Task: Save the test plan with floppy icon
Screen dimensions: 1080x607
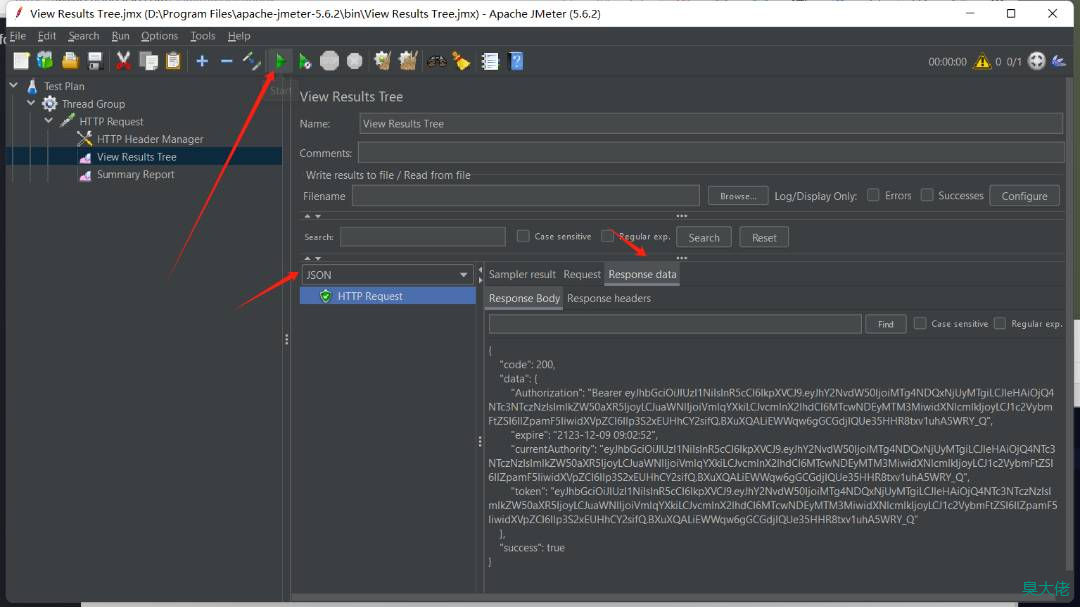Action: point(95,61)
